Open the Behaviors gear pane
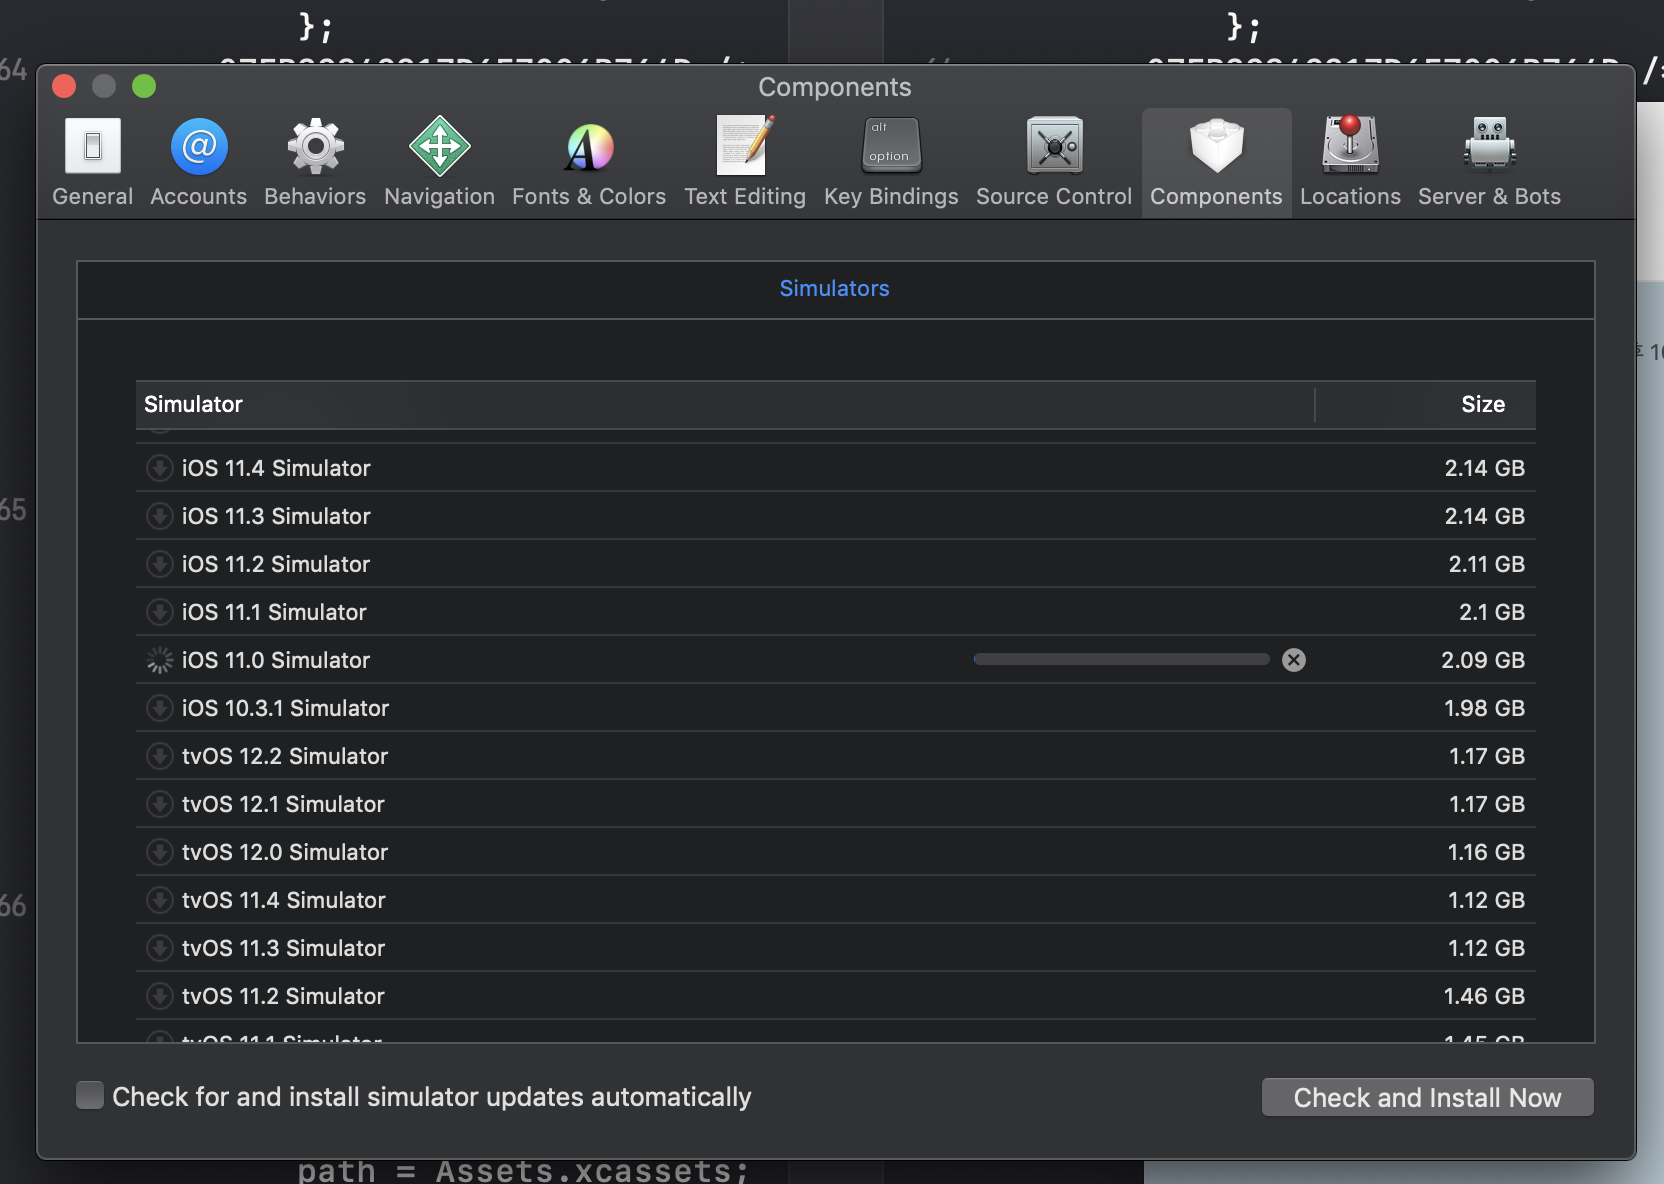This screenshot has height=1184, width=1664. point(315,162)
